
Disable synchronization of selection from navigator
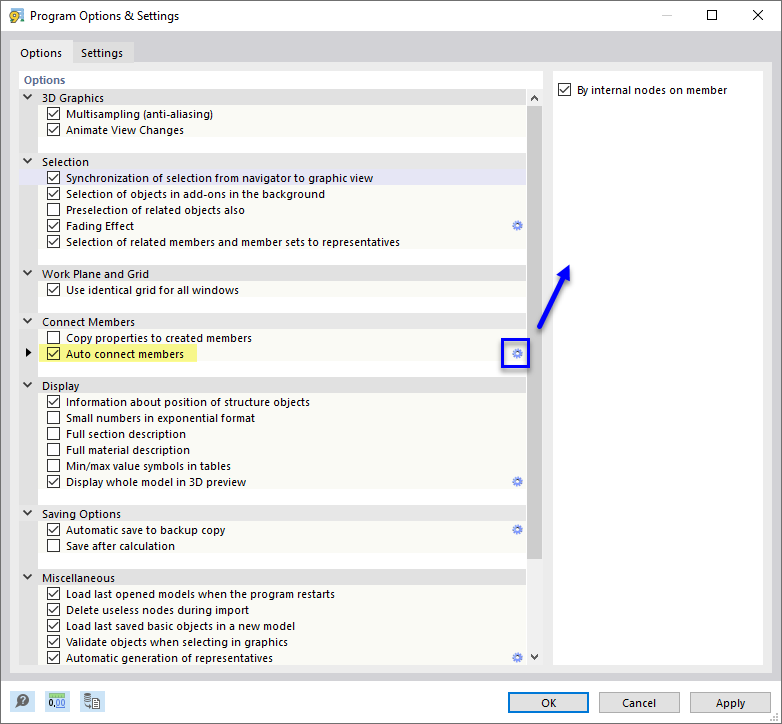[53, 178]
